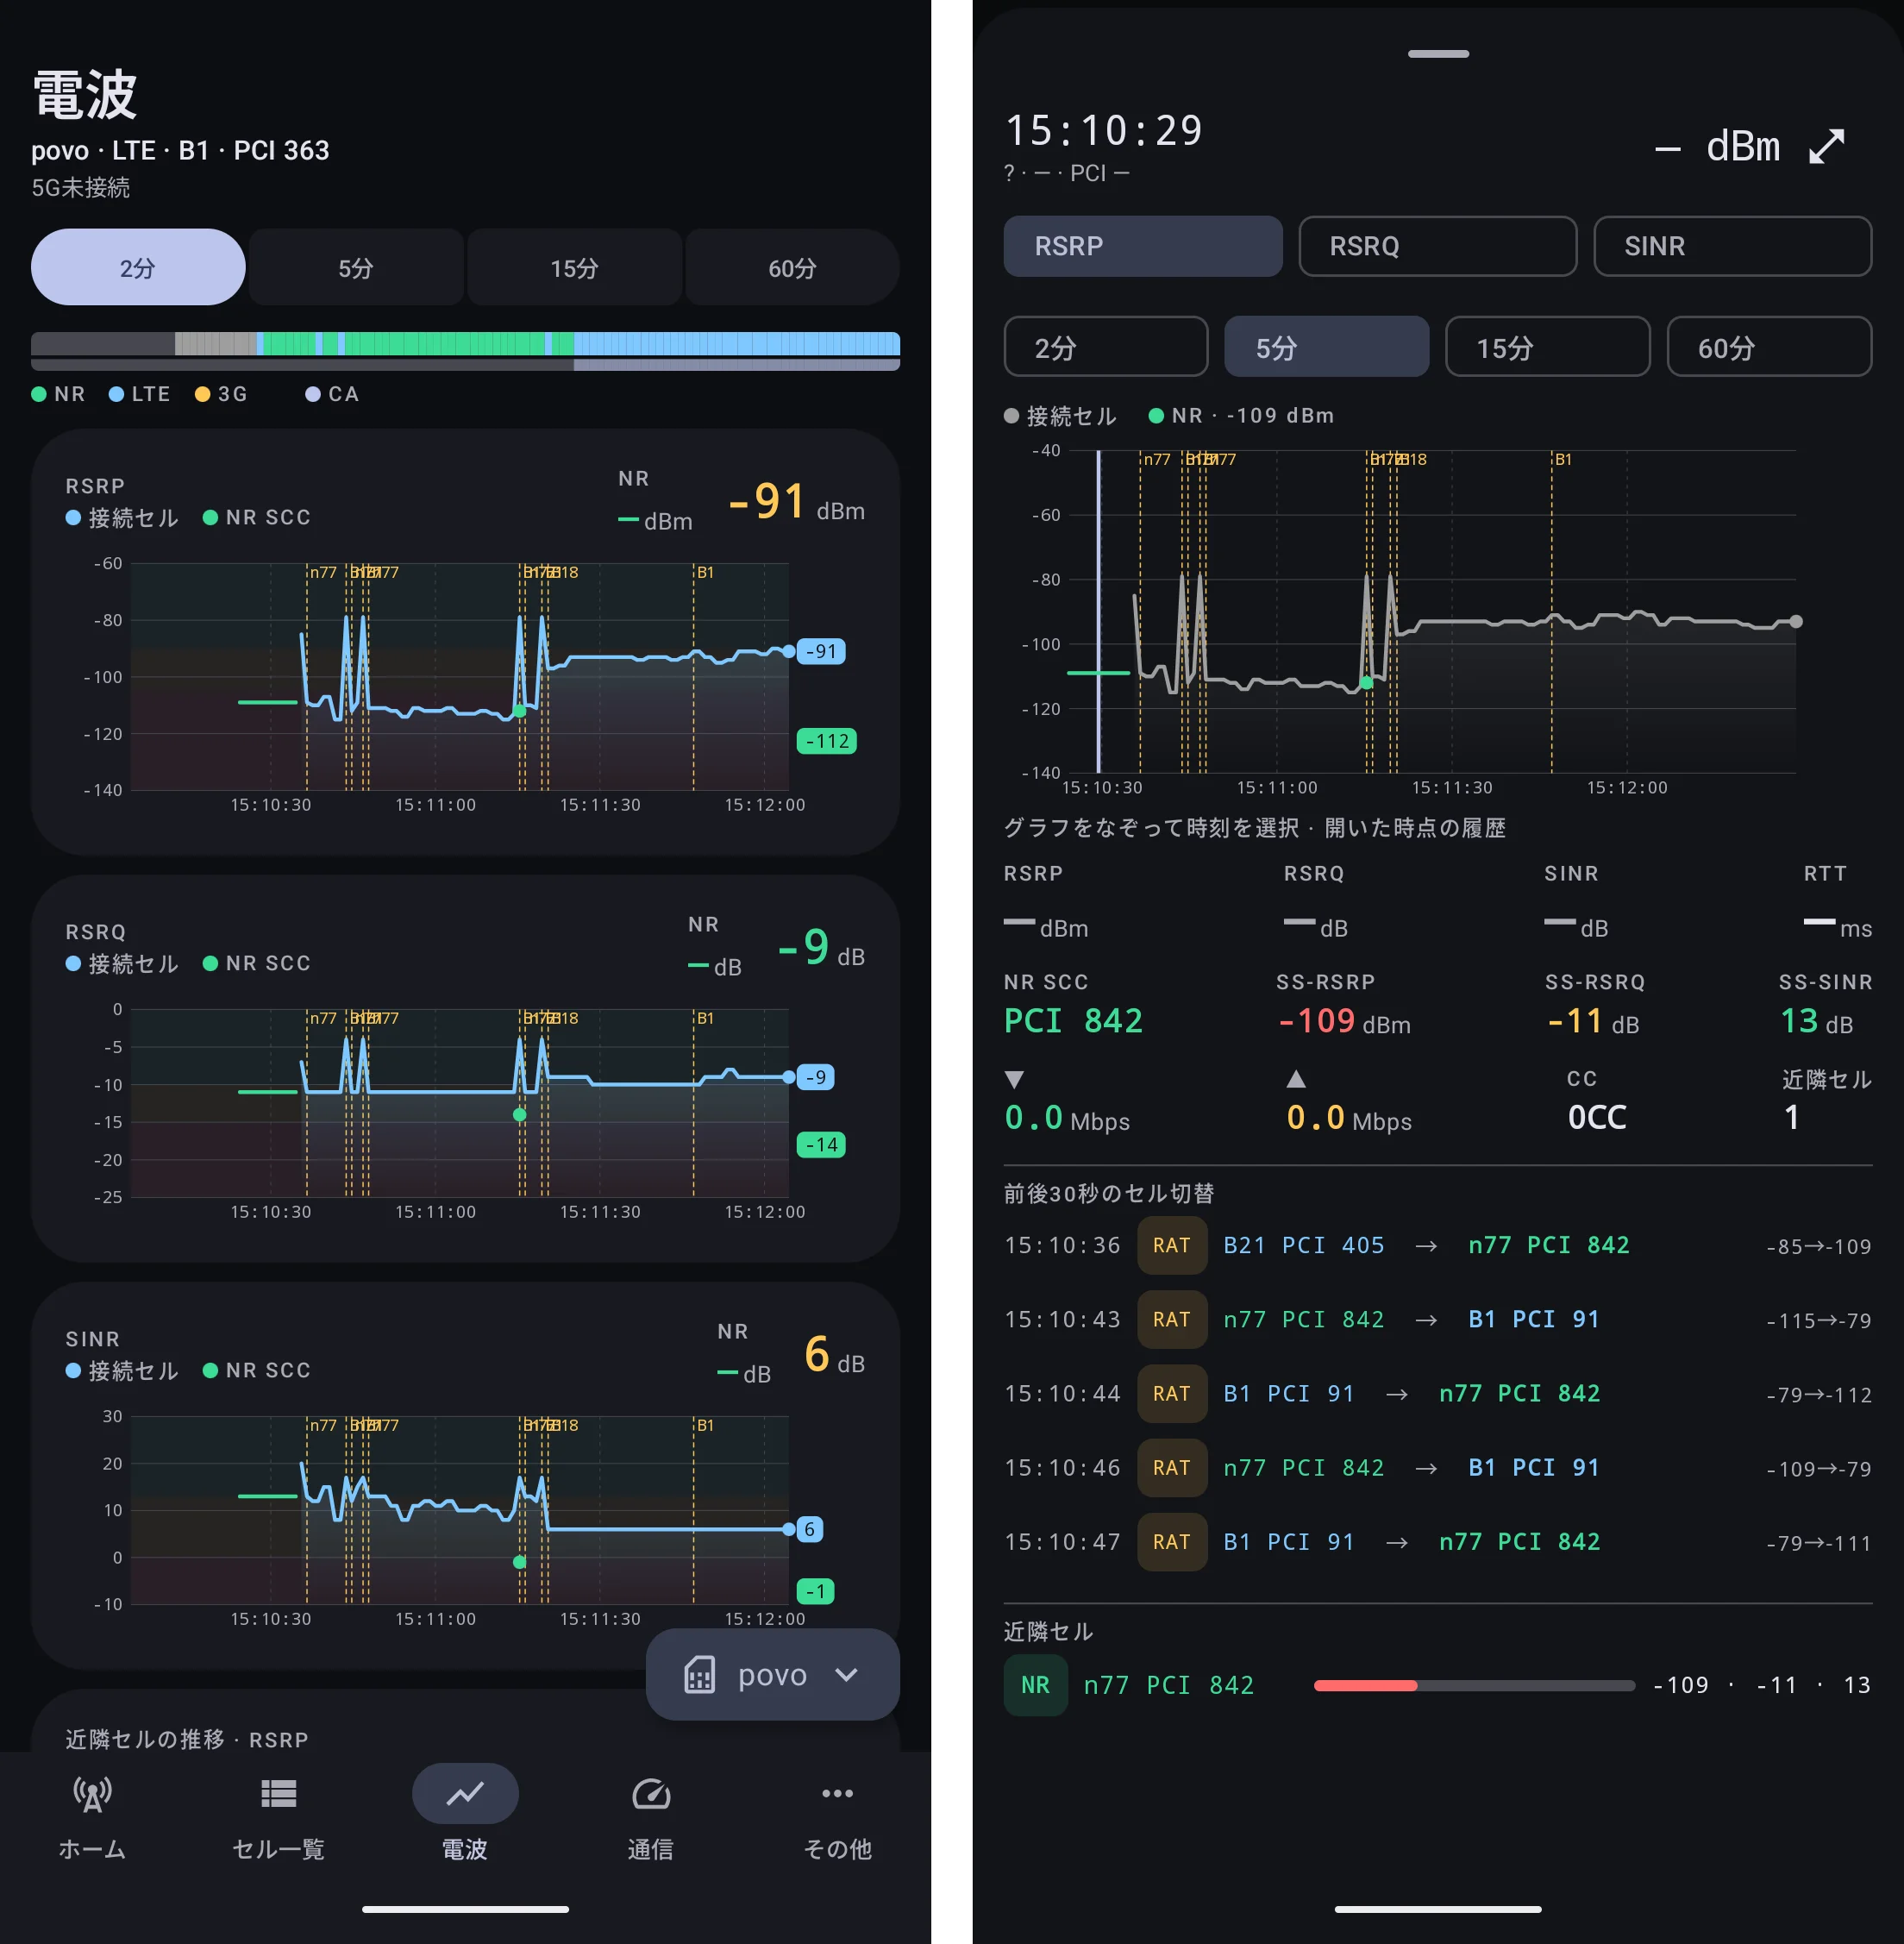The width and height of the screenshot is (1904, 1944).
Task: Open the ホーム antenna tab icon
Action: tap(92, 1795)
